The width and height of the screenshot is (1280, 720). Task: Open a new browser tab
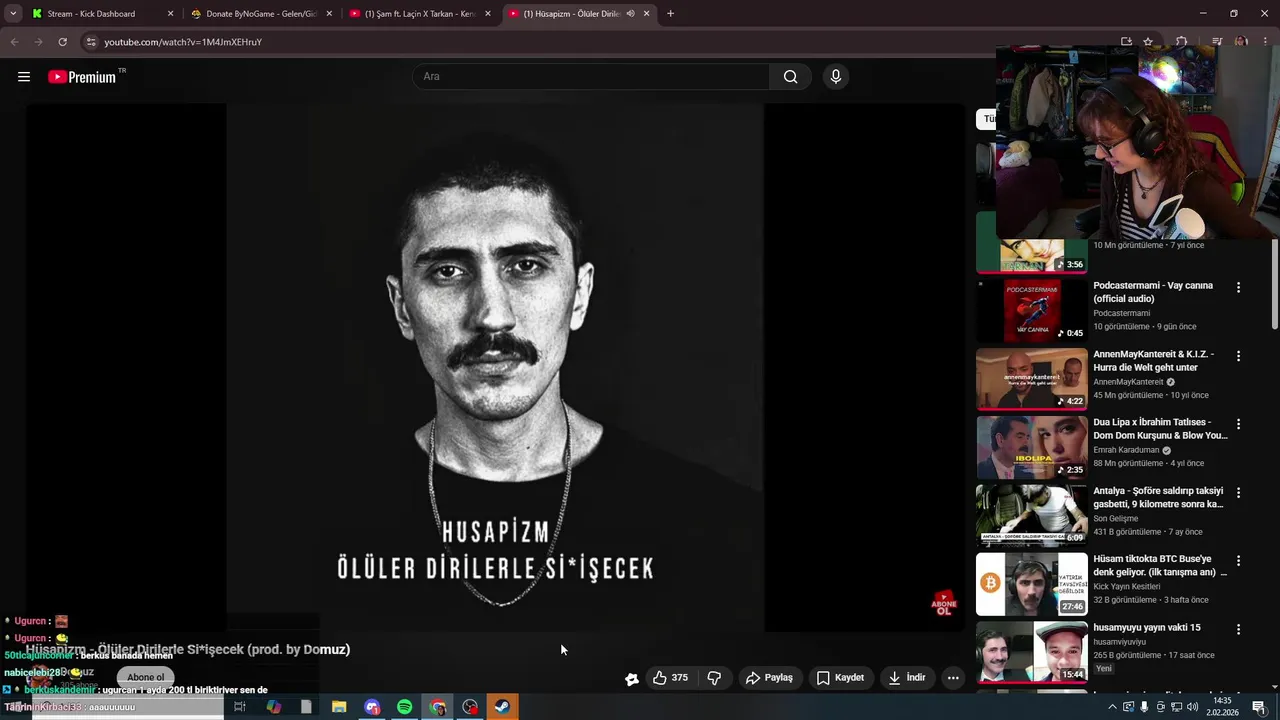coord(670,14)
